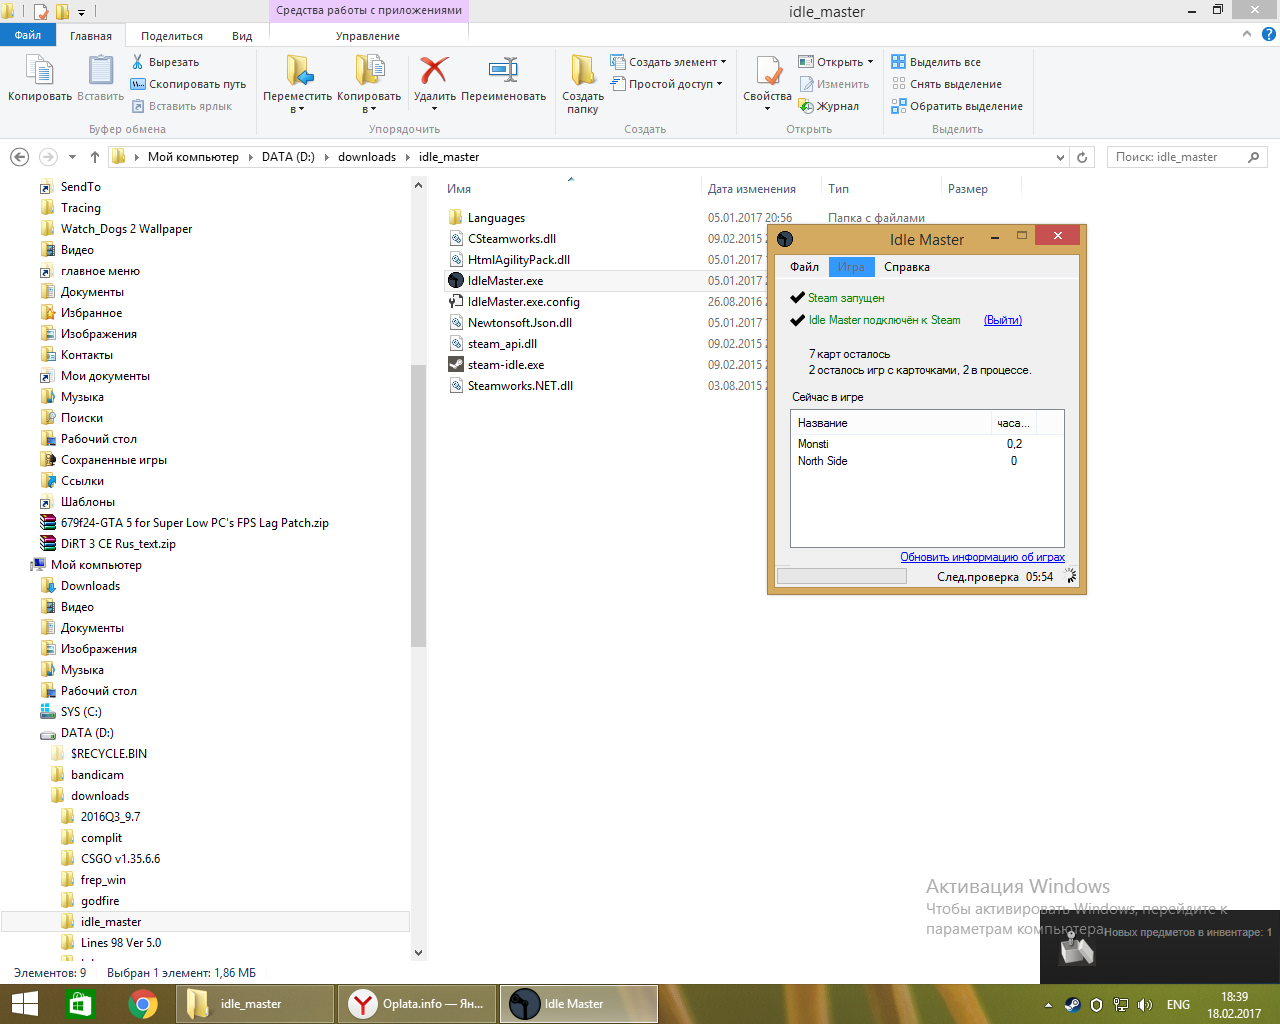1280x1024 pixels.
Task: Click the Up one level arrow
Action: tap(95, 157)
